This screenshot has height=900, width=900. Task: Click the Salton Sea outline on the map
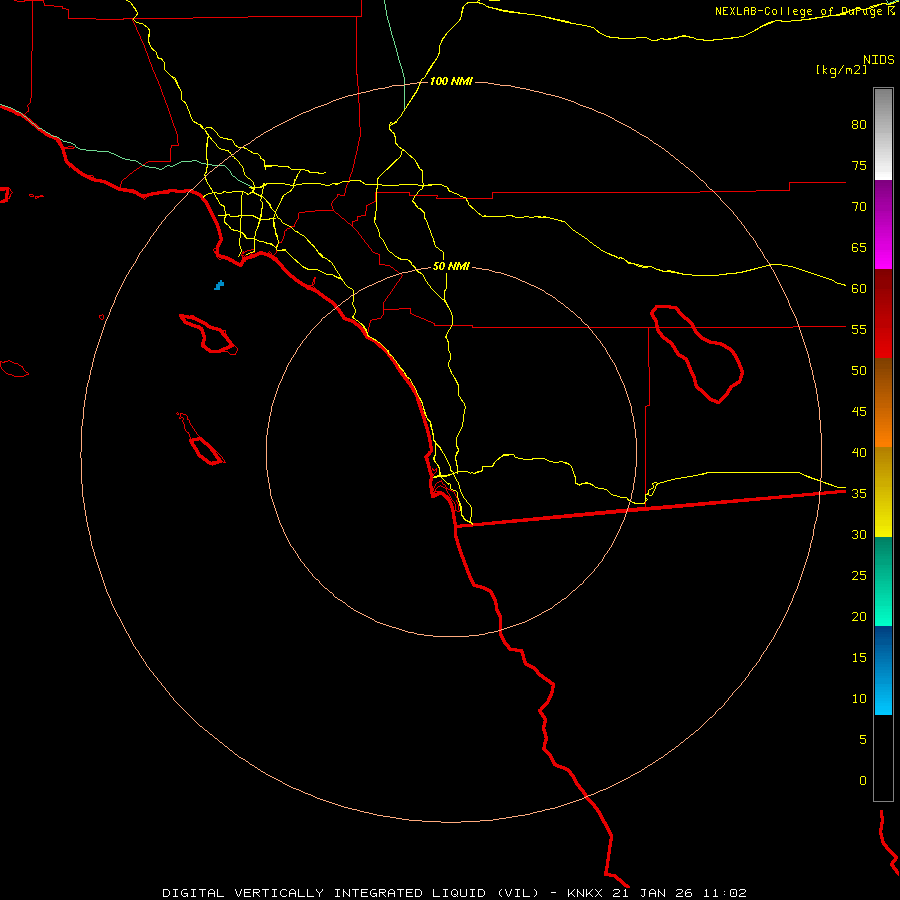click(x=697, y=354)
